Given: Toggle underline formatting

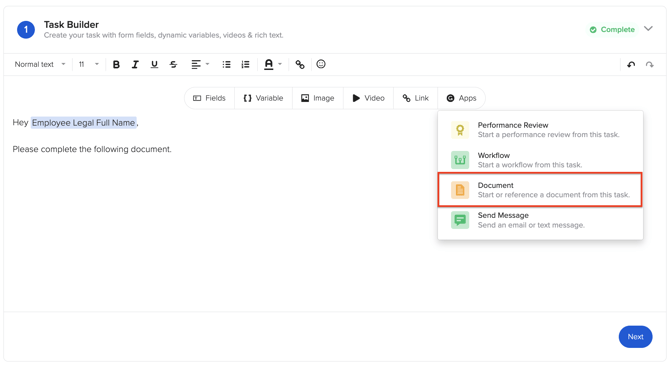Looking at the screenshot, I should pyautogui.click(x=154, y=64).
